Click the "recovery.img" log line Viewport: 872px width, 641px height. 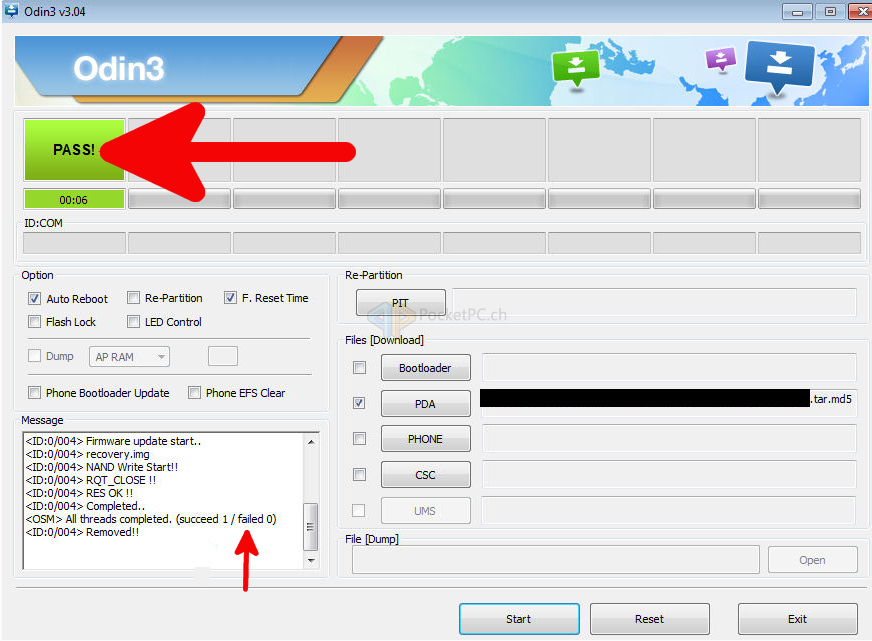pyautogui.click(x=87, y=454)
